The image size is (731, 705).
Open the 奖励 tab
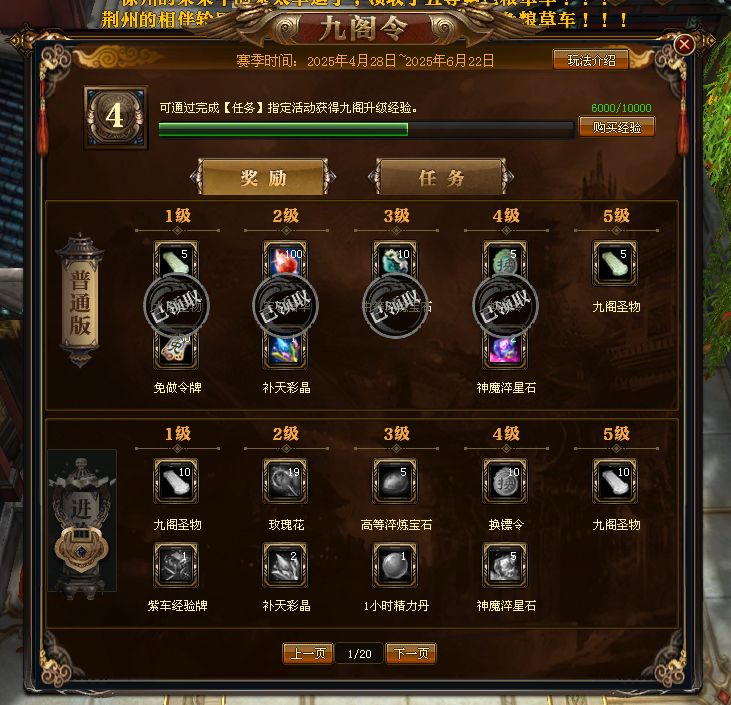[263, 177]
